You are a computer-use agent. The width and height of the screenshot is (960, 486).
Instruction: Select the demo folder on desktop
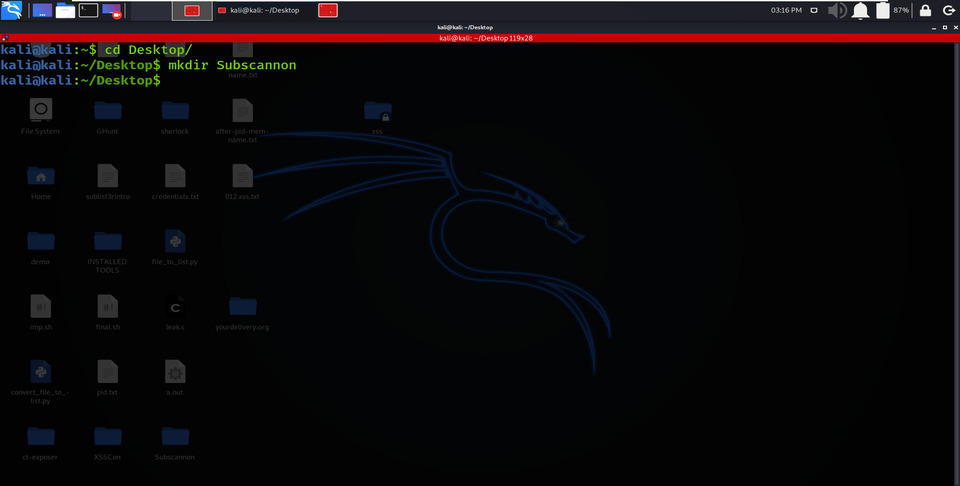40,247
